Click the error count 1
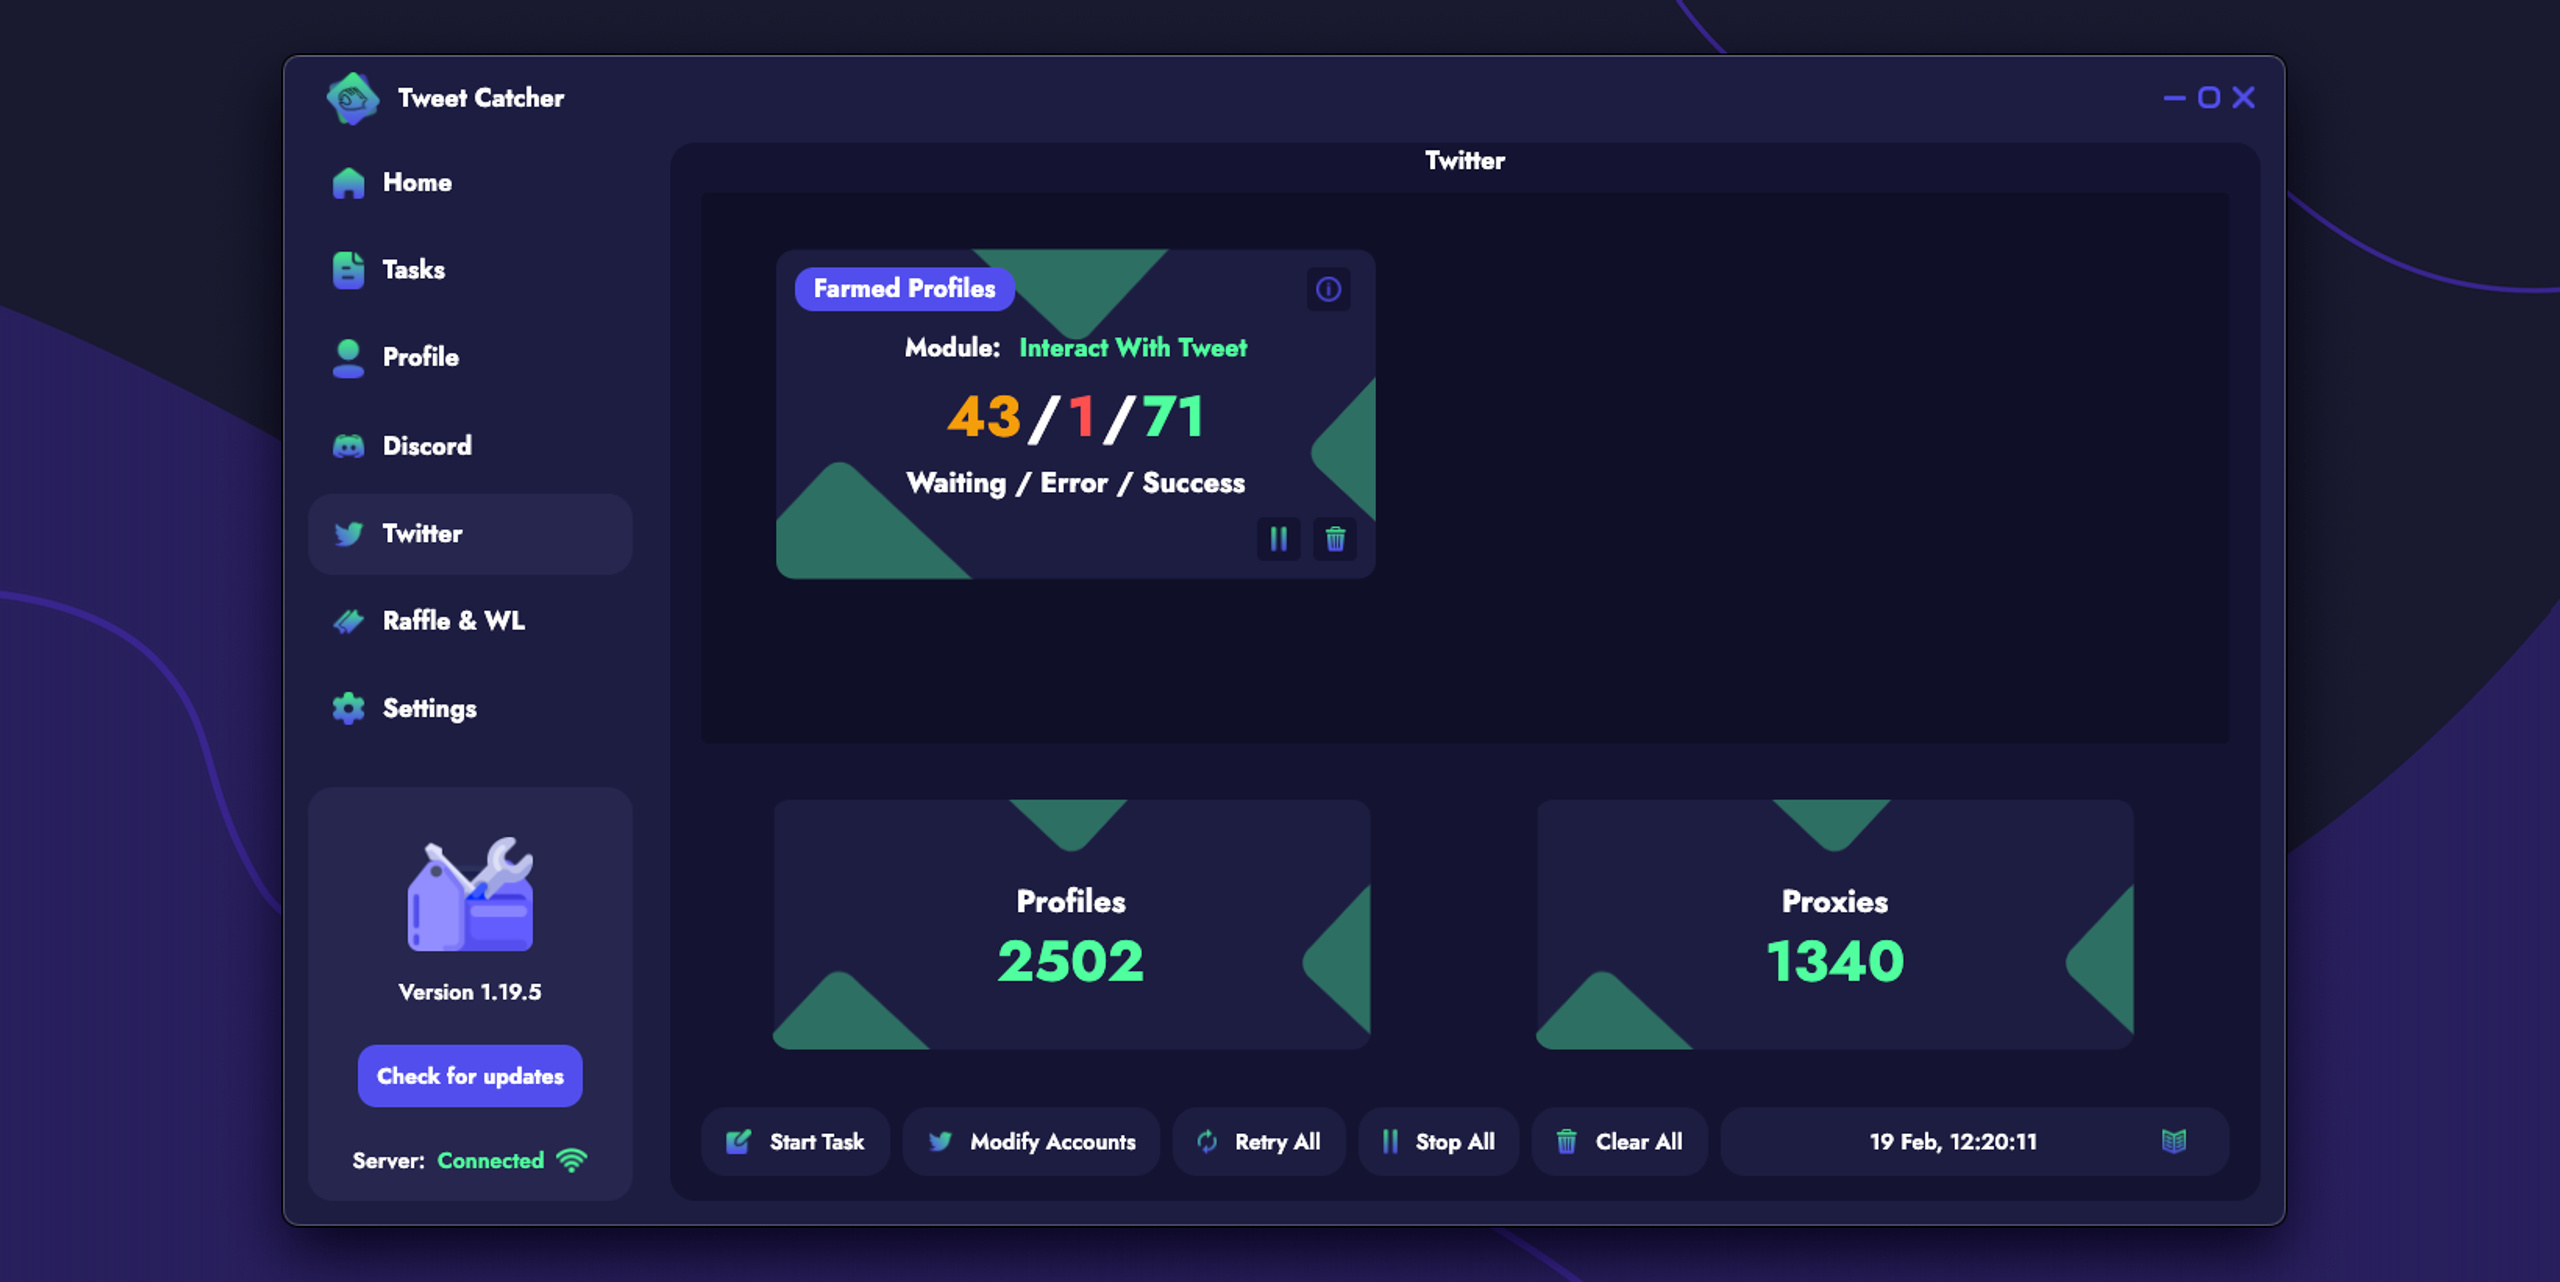2560x1282 pixels. pos(1081,417)
